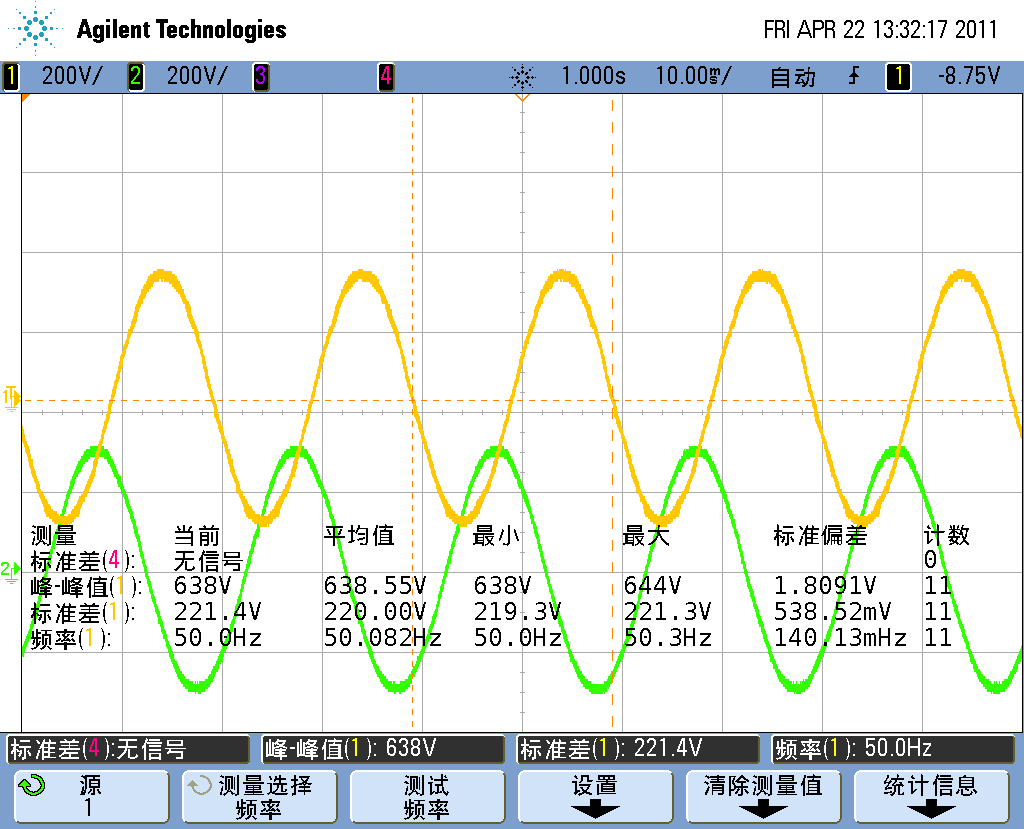Viewport: 1024px width, 829px height.
Task: Select the green channel 2 indicator
Action: point(135,76)
